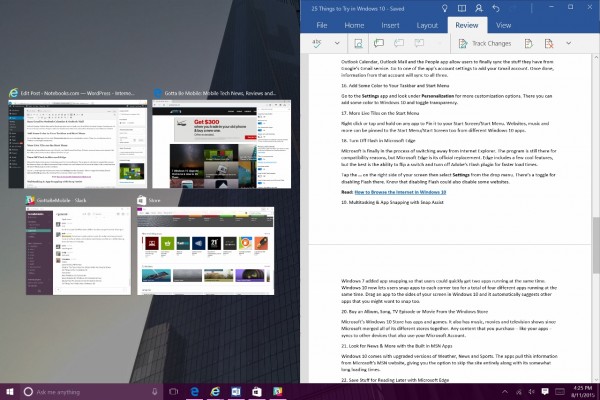Show hidden system tray icons with the chevron
Viewport: 600px width, 400px height.
(x=505, y=392)
